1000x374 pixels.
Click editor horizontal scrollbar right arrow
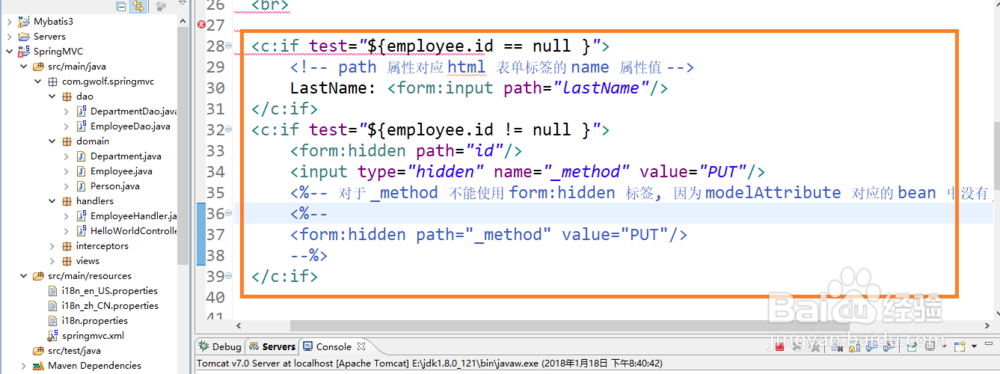[x=987, y=326]
